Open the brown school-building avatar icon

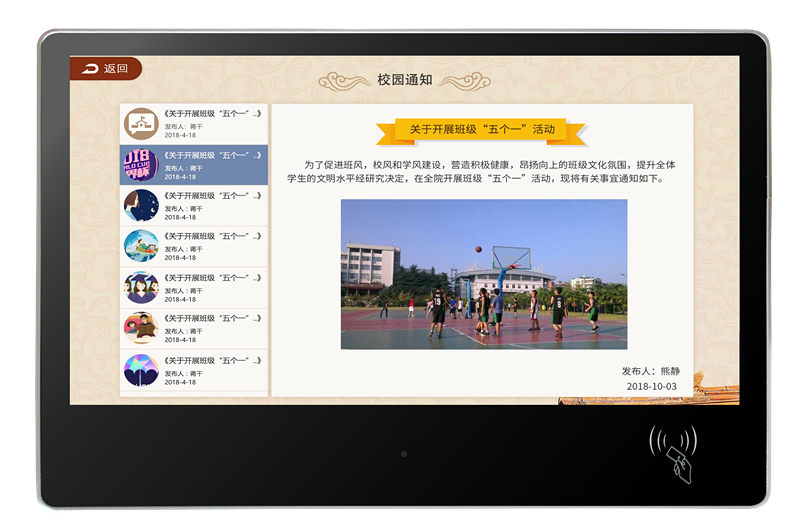pos(141,124)
